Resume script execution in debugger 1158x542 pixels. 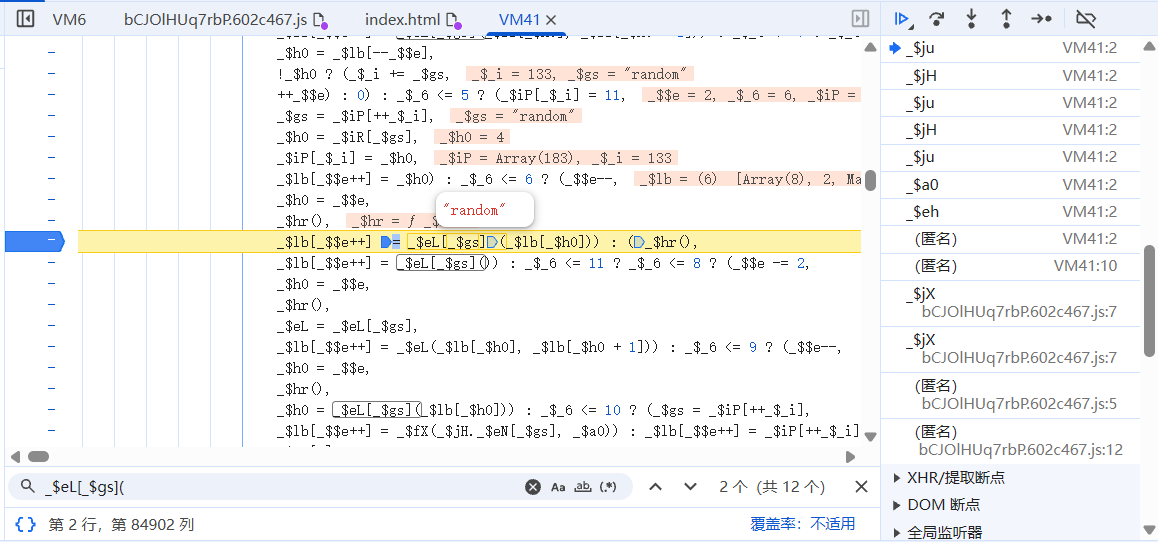[902, 19]
